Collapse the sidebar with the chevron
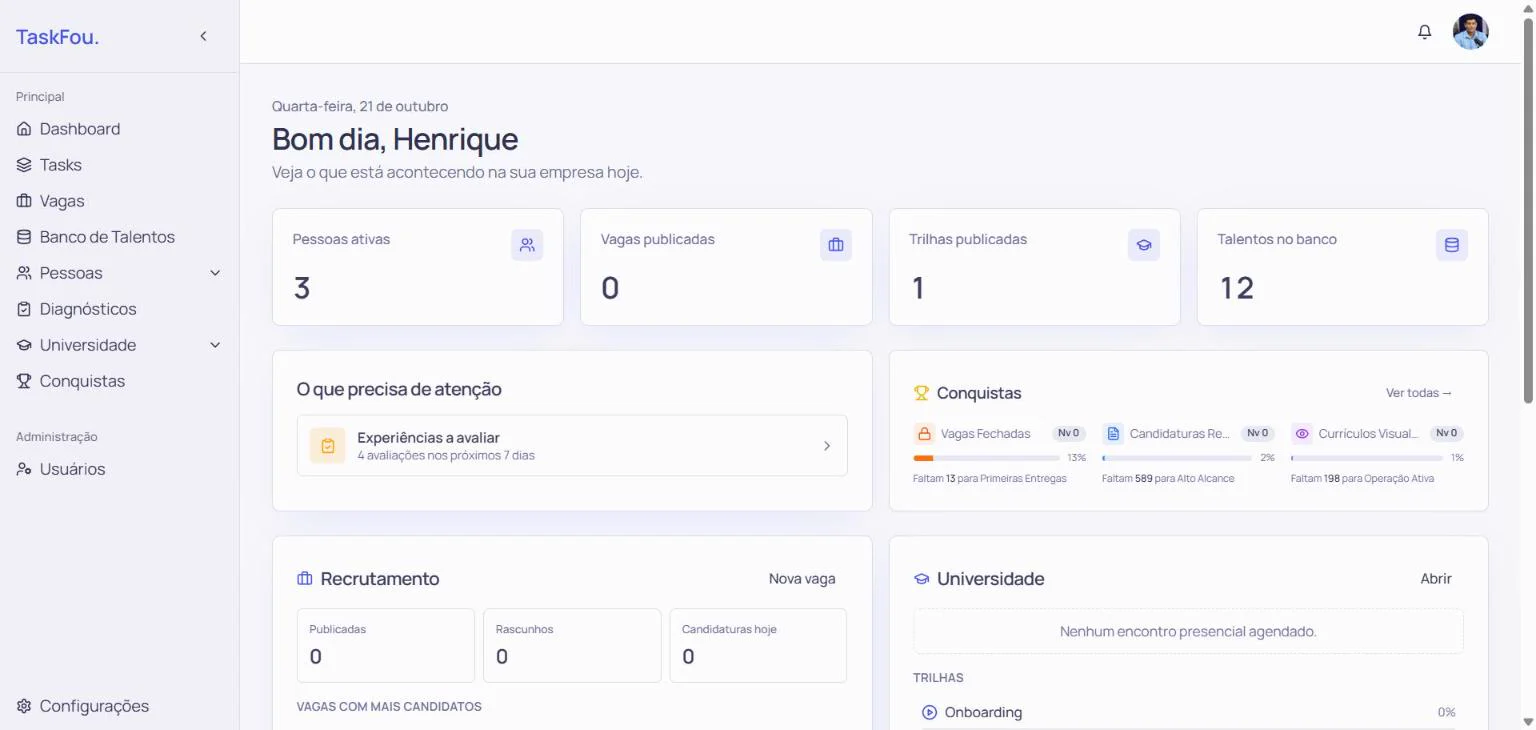 [203, 36]
